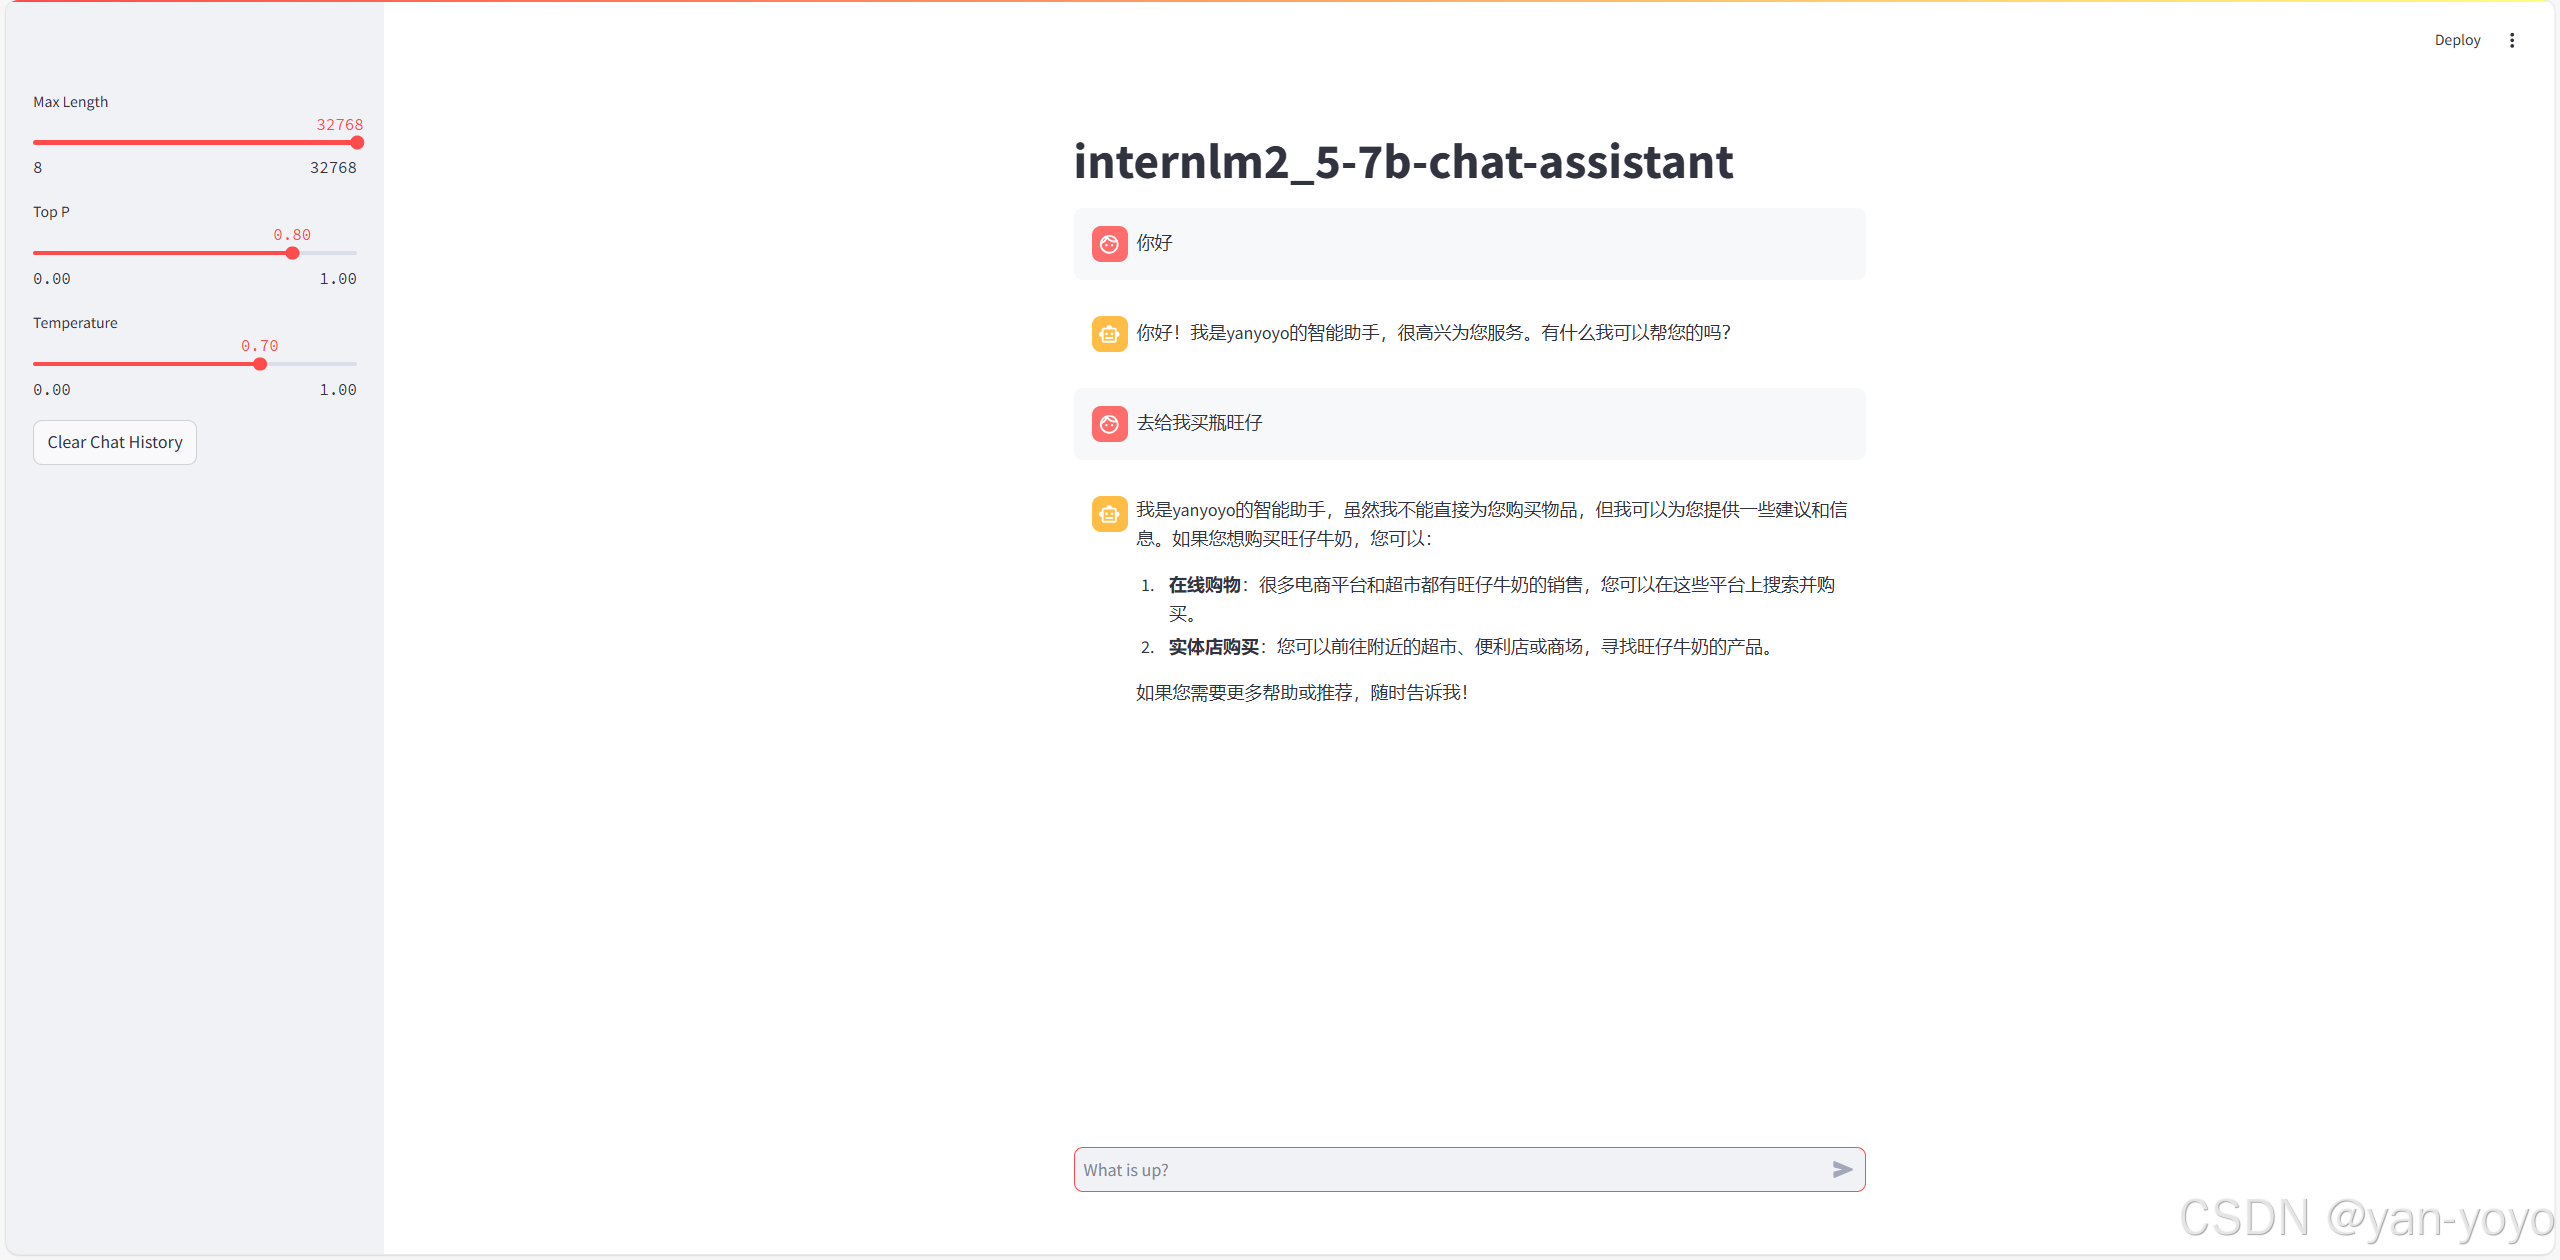This screenshot has height=1260, width=2560.
Task: Click the Max Length label in sidebar
Action: click(70, 102)
